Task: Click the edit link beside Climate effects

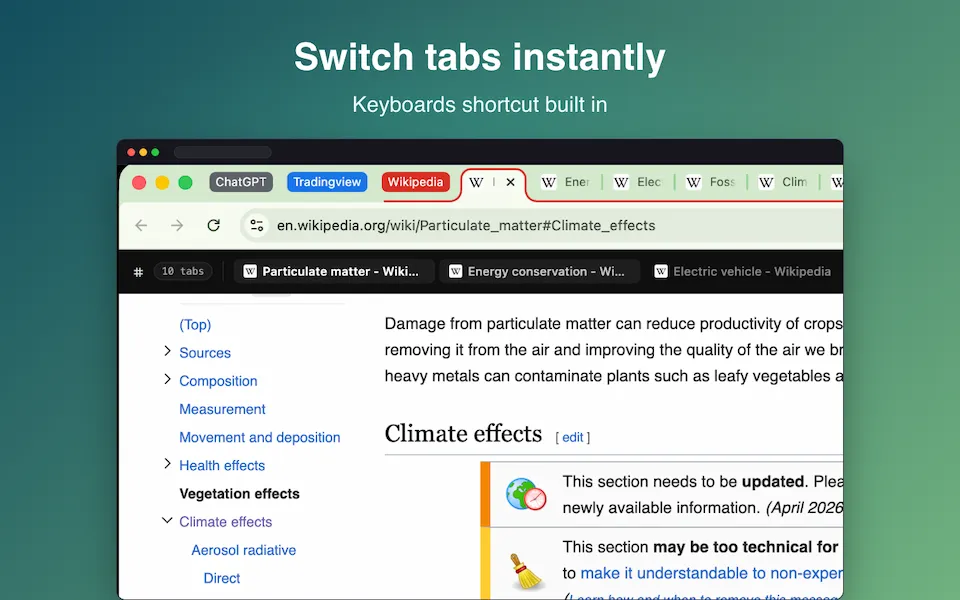Action: (572, 437)
